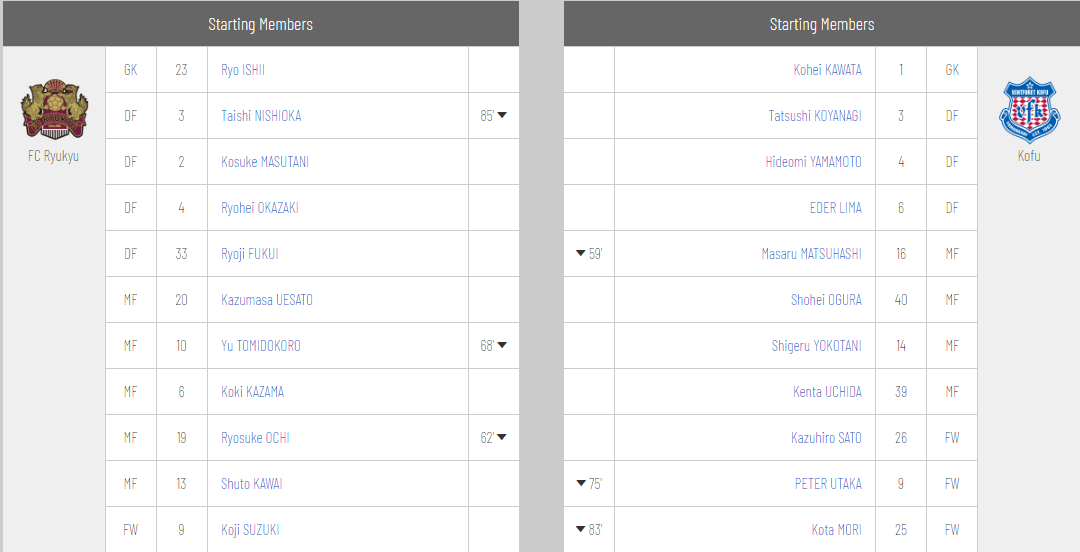Click substitution arrow at 83' for Mori

[581, 530]
